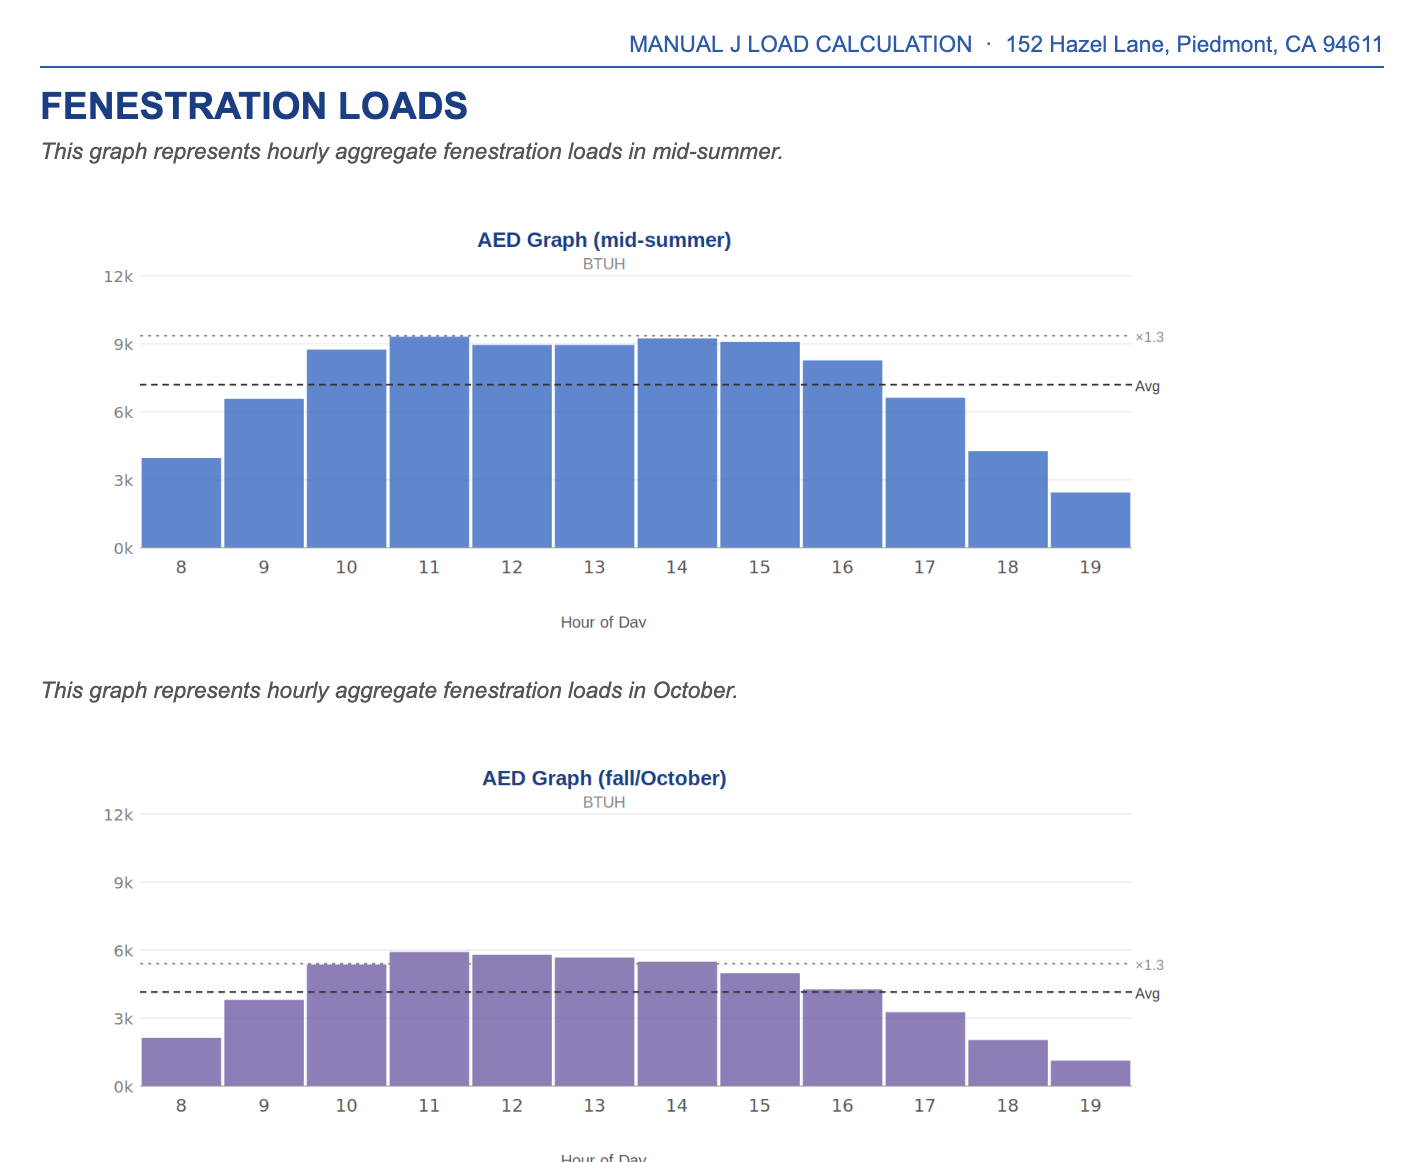Screen dimensions: 1410x1162
Task: Select the hour 19 bar in mid-summer graph
Action: pyautogui.click(x=1090, y=518)
